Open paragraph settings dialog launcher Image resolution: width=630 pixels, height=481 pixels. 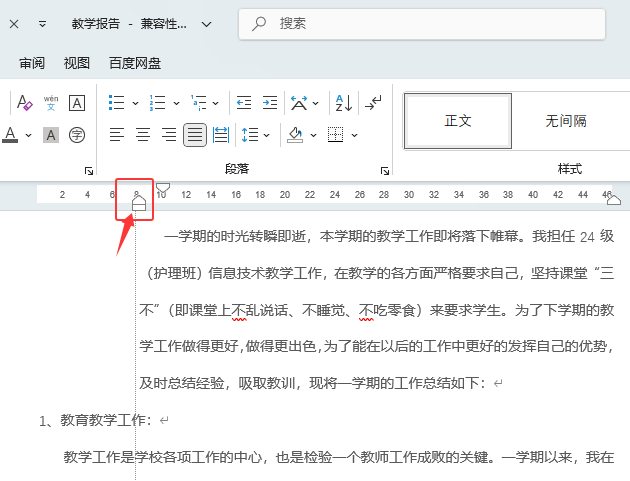point(385,171)
